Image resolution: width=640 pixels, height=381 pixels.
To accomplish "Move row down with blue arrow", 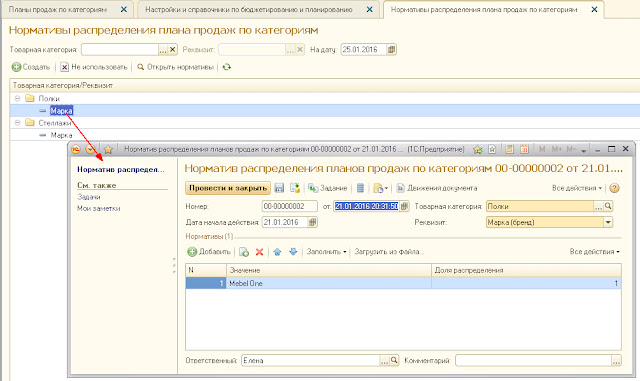I will coord(293,252).
